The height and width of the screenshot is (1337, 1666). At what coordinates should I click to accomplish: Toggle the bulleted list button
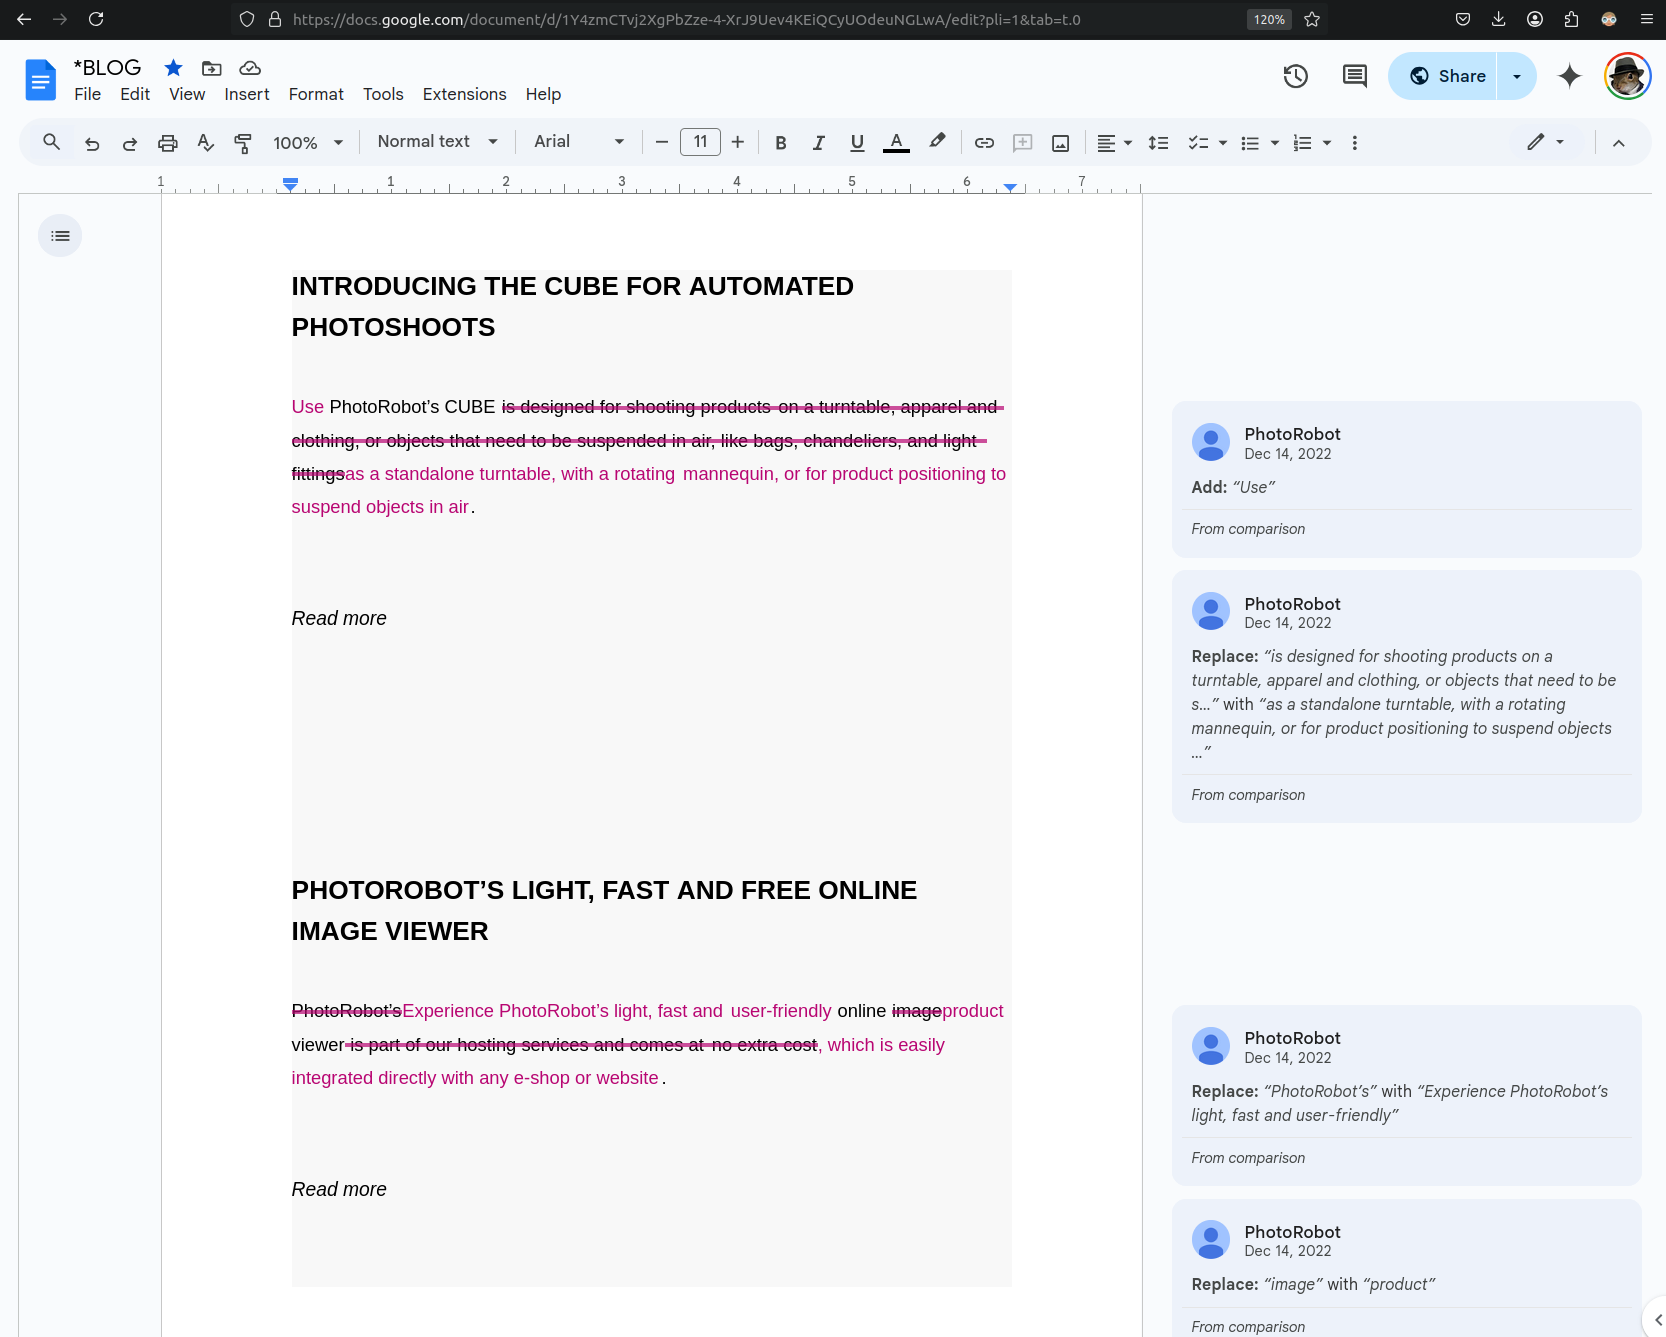pos(1250,143)
